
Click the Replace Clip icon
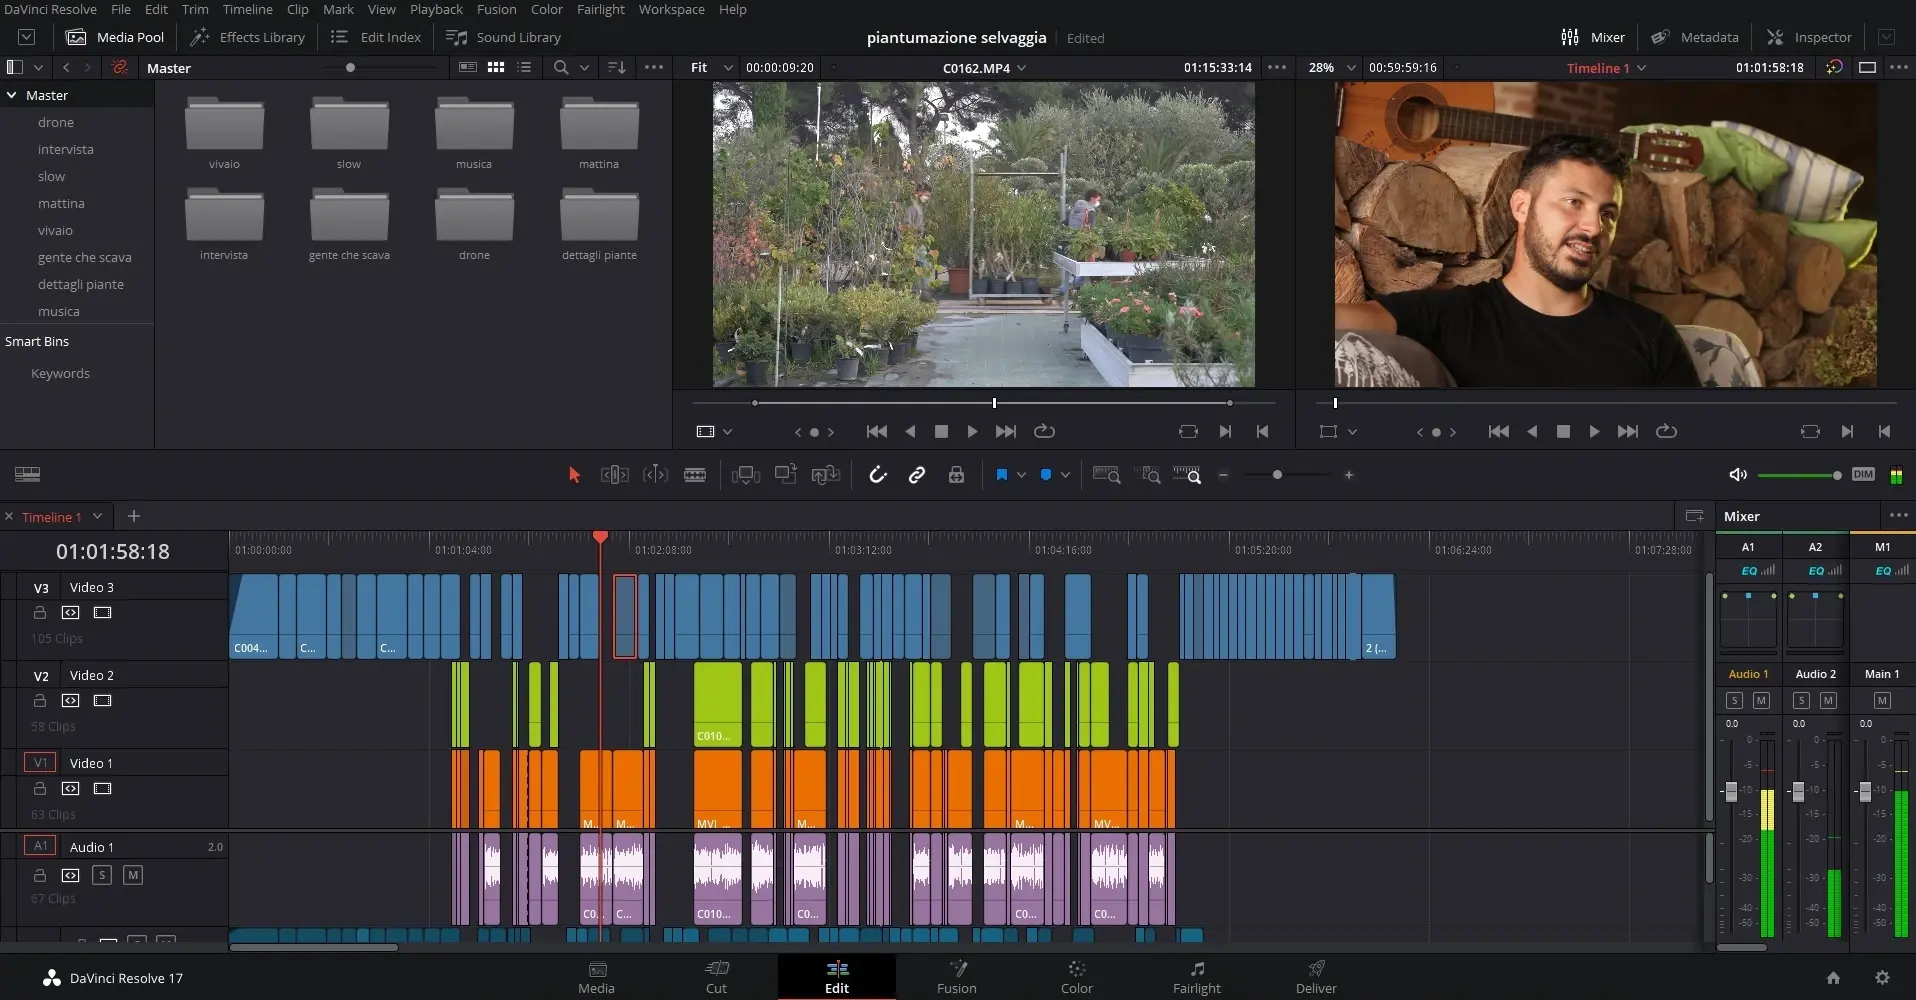(x=826, y=475)
